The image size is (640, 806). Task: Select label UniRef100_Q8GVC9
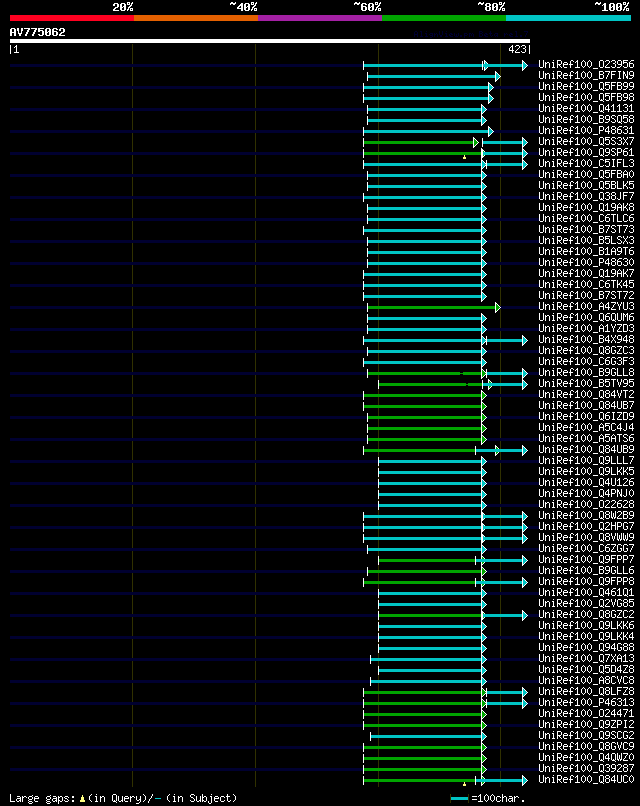587,747
